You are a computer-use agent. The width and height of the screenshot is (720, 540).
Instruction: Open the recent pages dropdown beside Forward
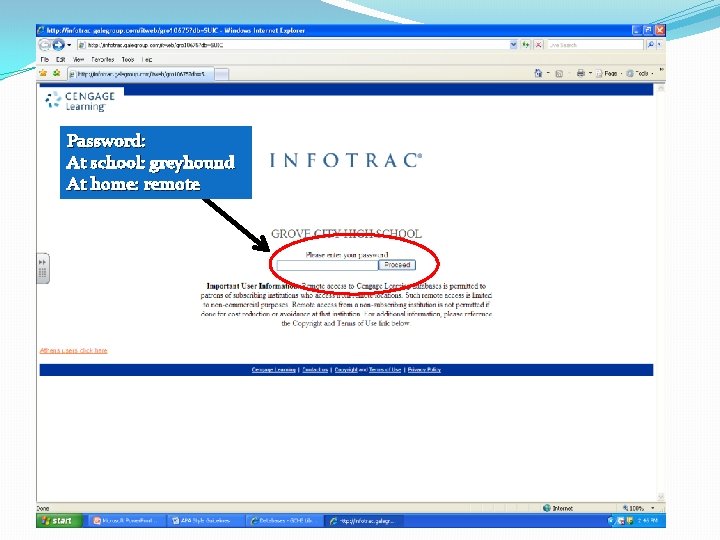pyautogui.click(x=69, y=45)
